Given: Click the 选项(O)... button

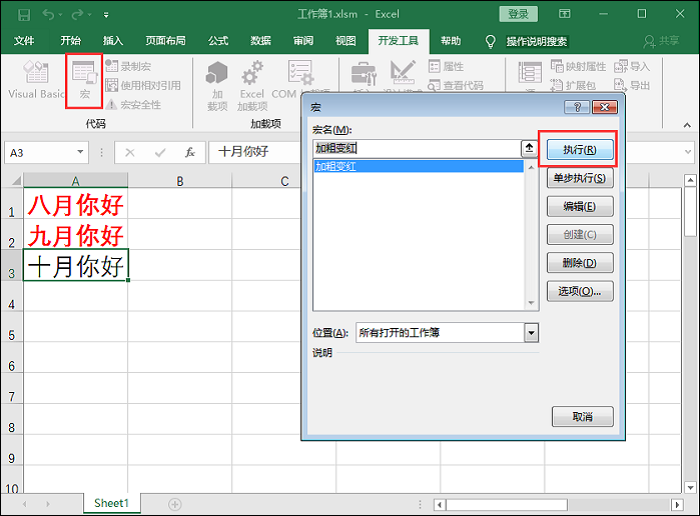Looking at the screenshot, I should pyautogui.click(x=580, y=291).
